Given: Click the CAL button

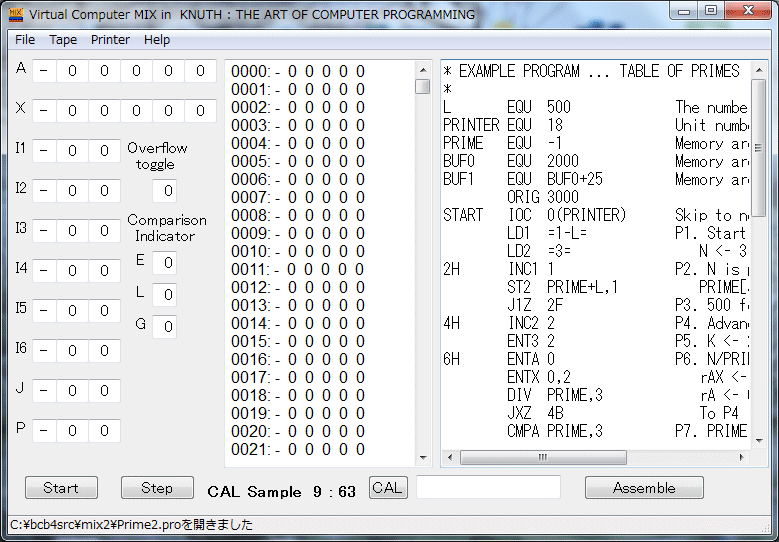Looking at the screenshot, I should [388, 487].
